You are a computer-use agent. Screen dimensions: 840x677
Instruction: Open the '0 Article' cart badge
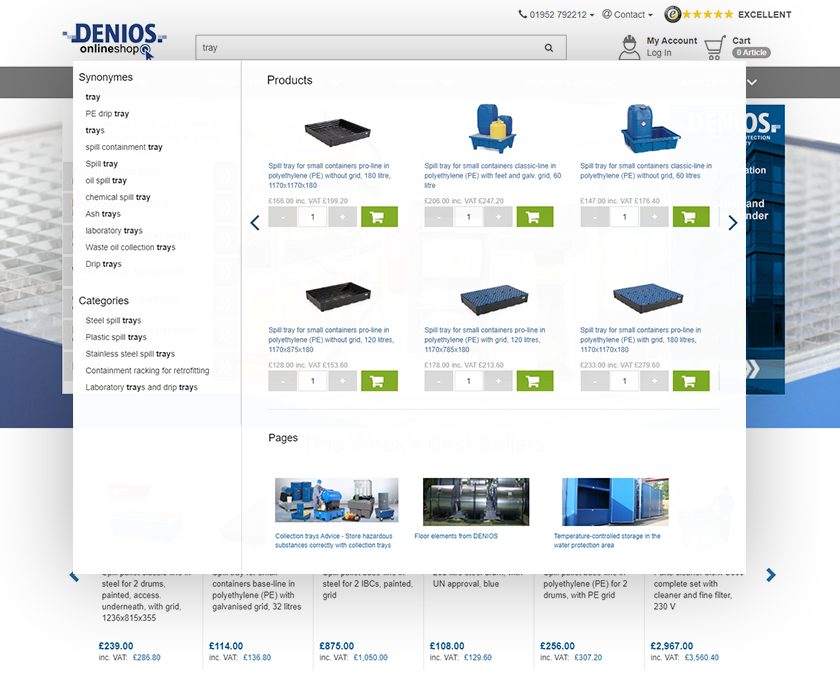point(751,52)
